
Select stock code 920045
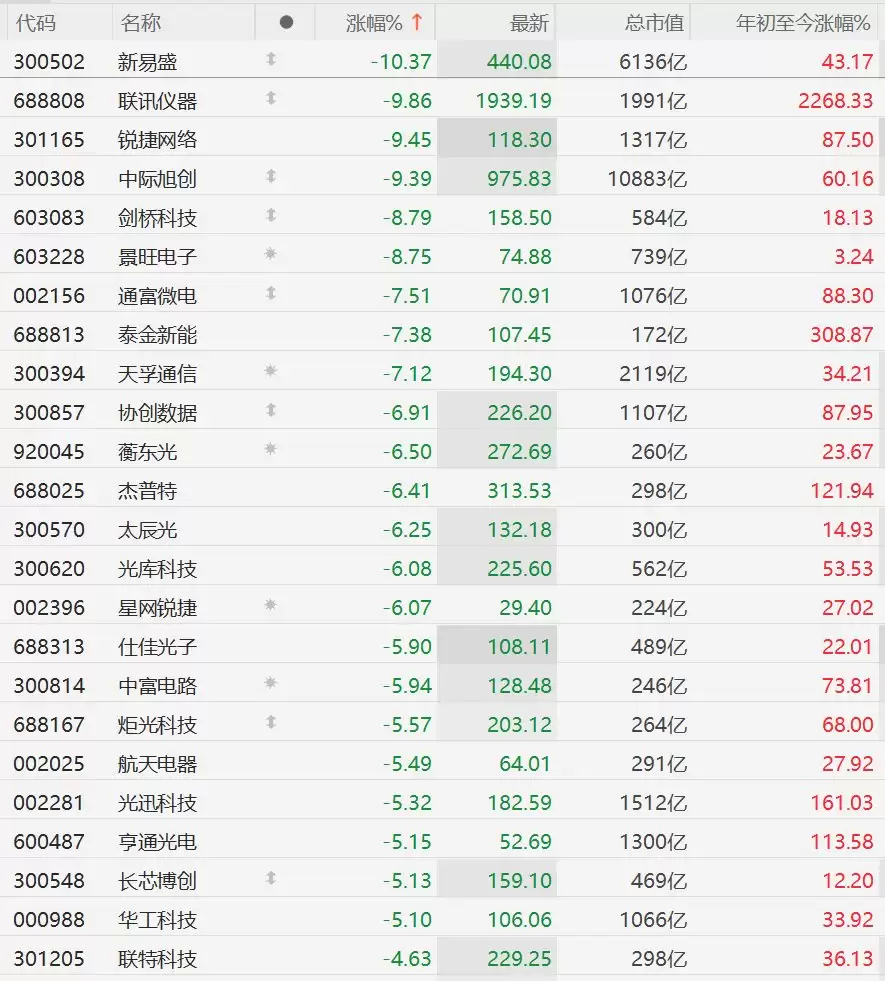(x=49, y=452)
